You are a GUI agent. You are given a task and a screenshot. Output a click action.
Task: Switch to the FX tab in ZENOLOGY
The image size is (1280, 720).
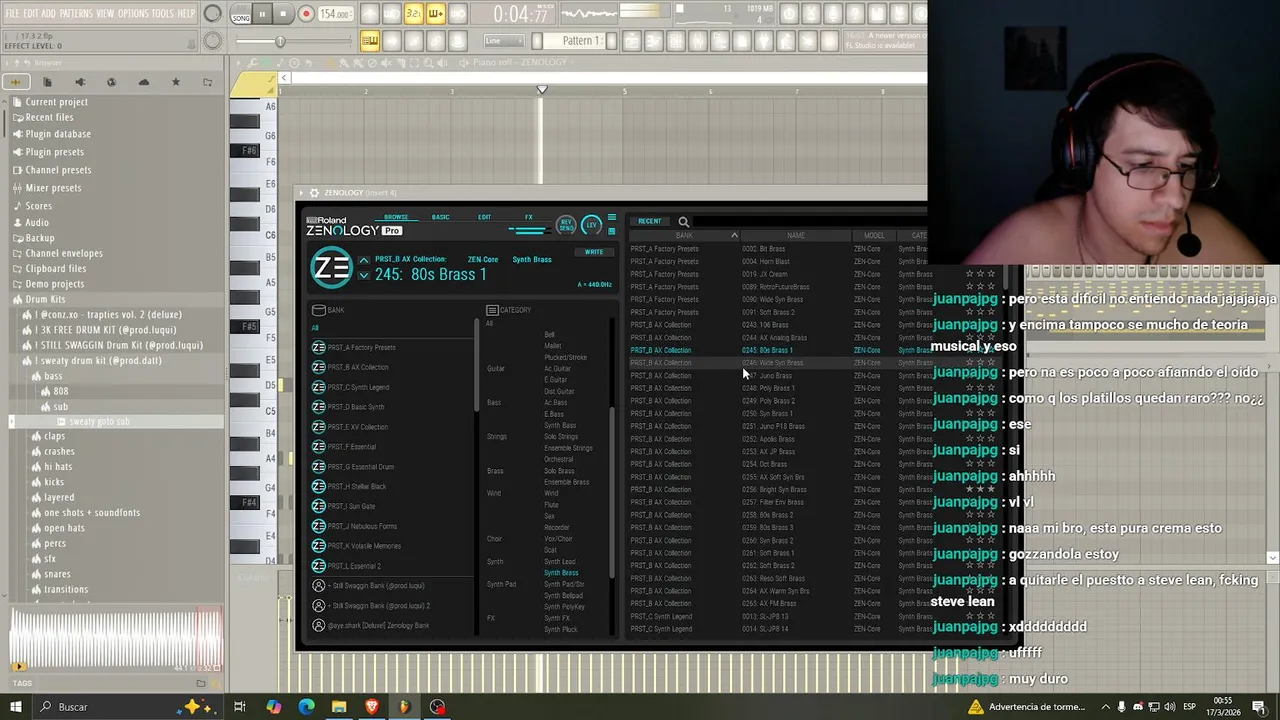click(529, 217)
